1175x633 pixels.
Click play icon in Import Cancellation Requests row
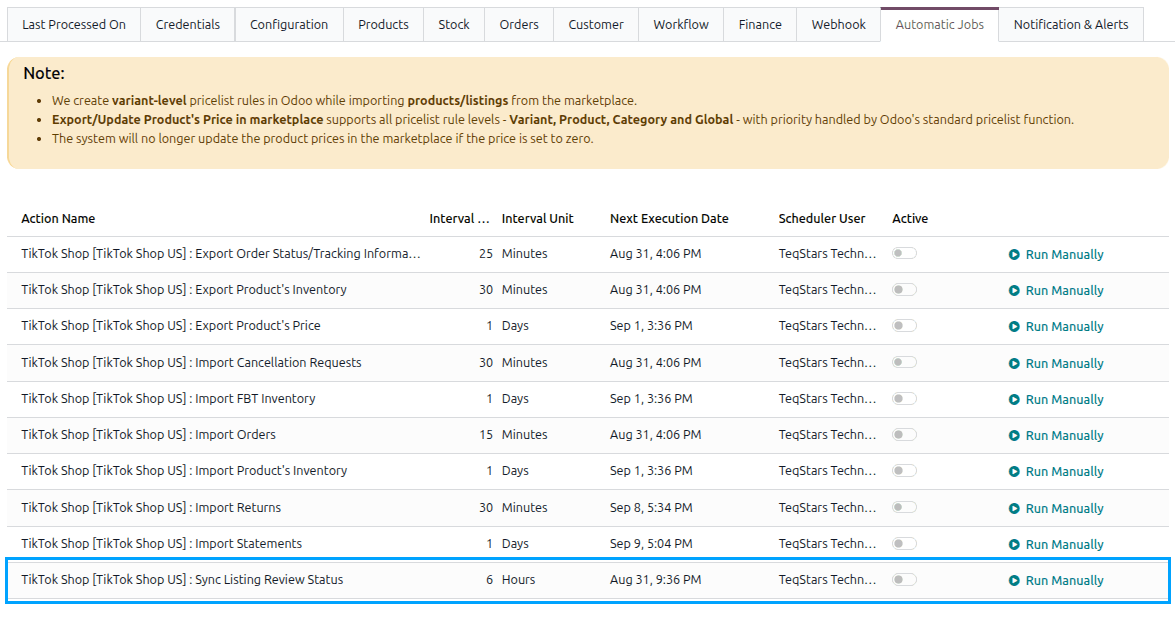click(1014, 363)
